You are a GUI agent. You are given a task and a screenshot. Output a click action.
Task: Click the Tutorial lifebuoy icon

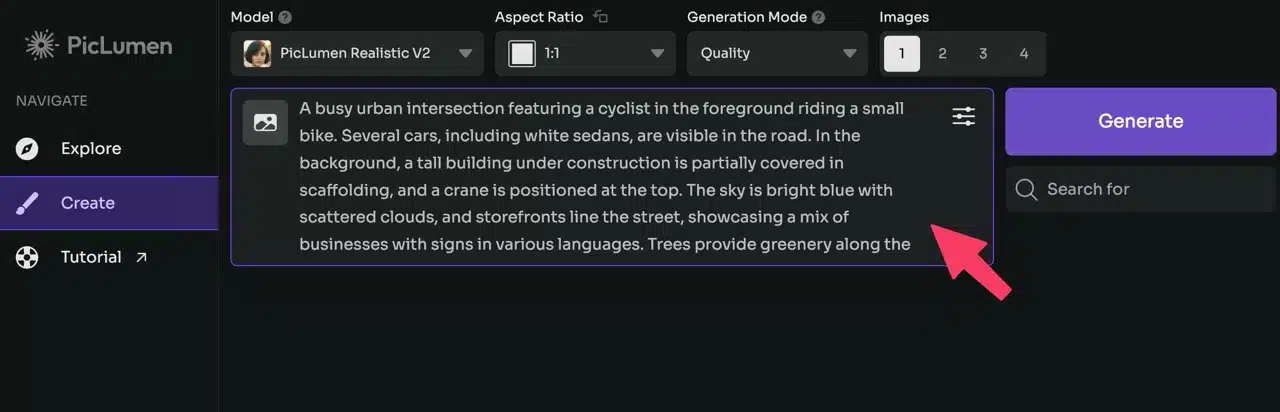[x=27, y=257]
